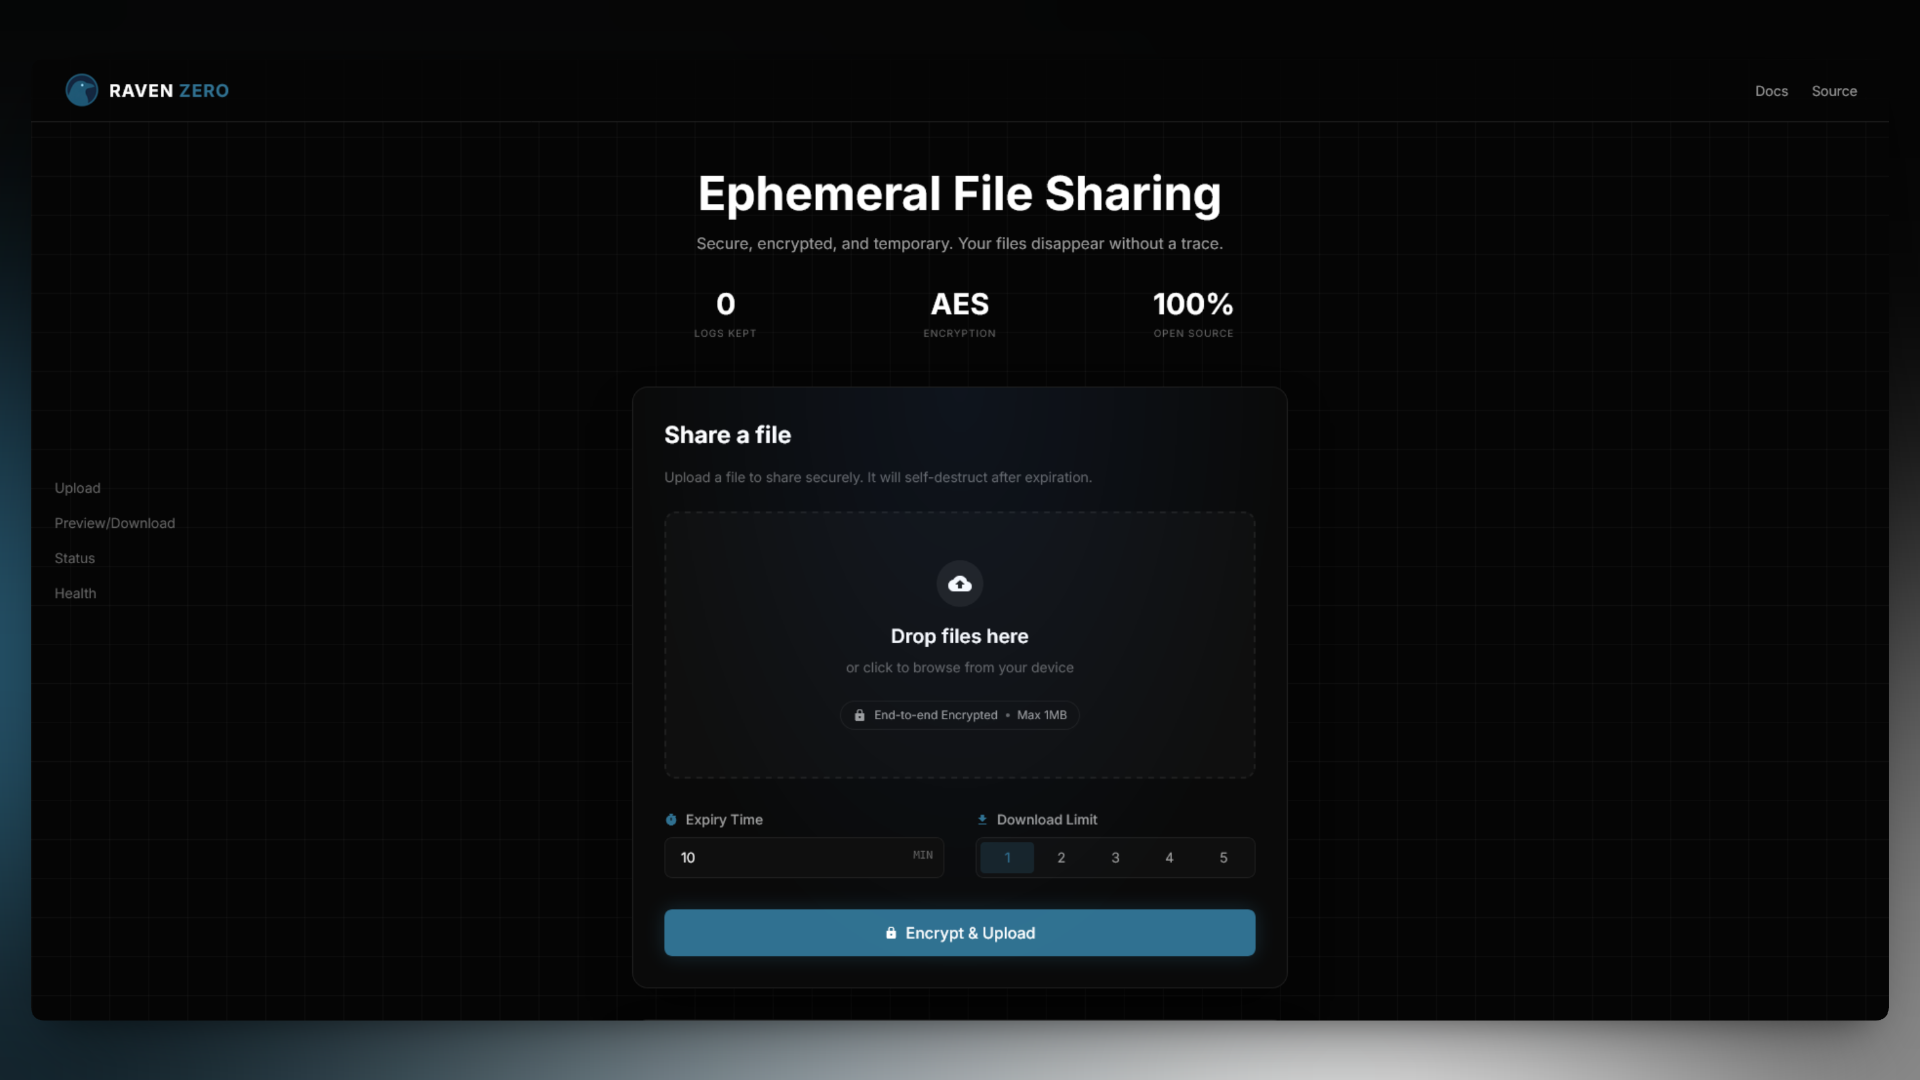Select download limit value 2
Image resolution: width=1920 pixels, height=1080 pixels.
click(1061, 857)
